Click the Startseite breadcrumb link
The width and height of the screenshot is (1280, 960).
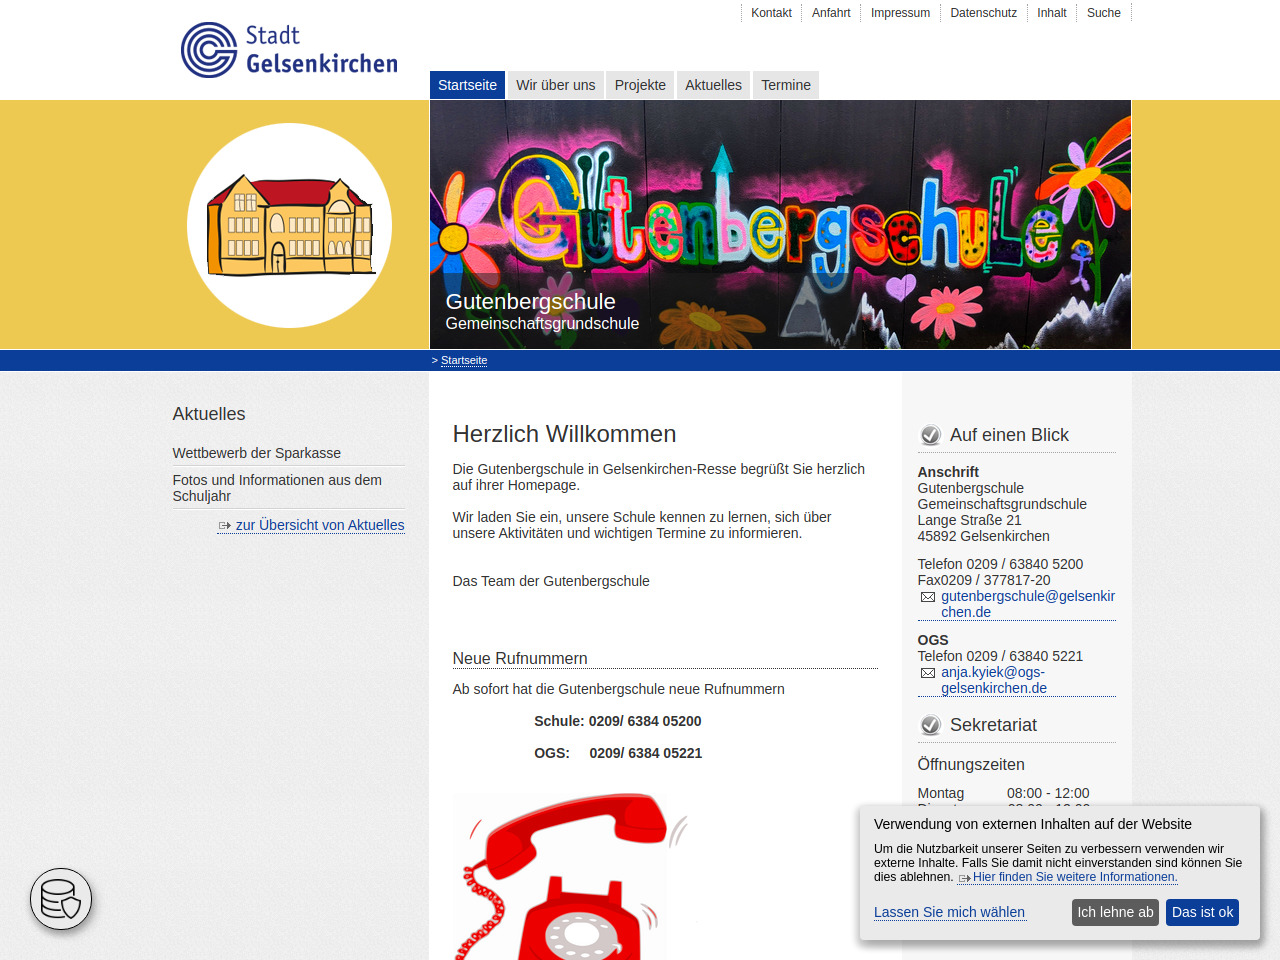[x=464, y=360]
